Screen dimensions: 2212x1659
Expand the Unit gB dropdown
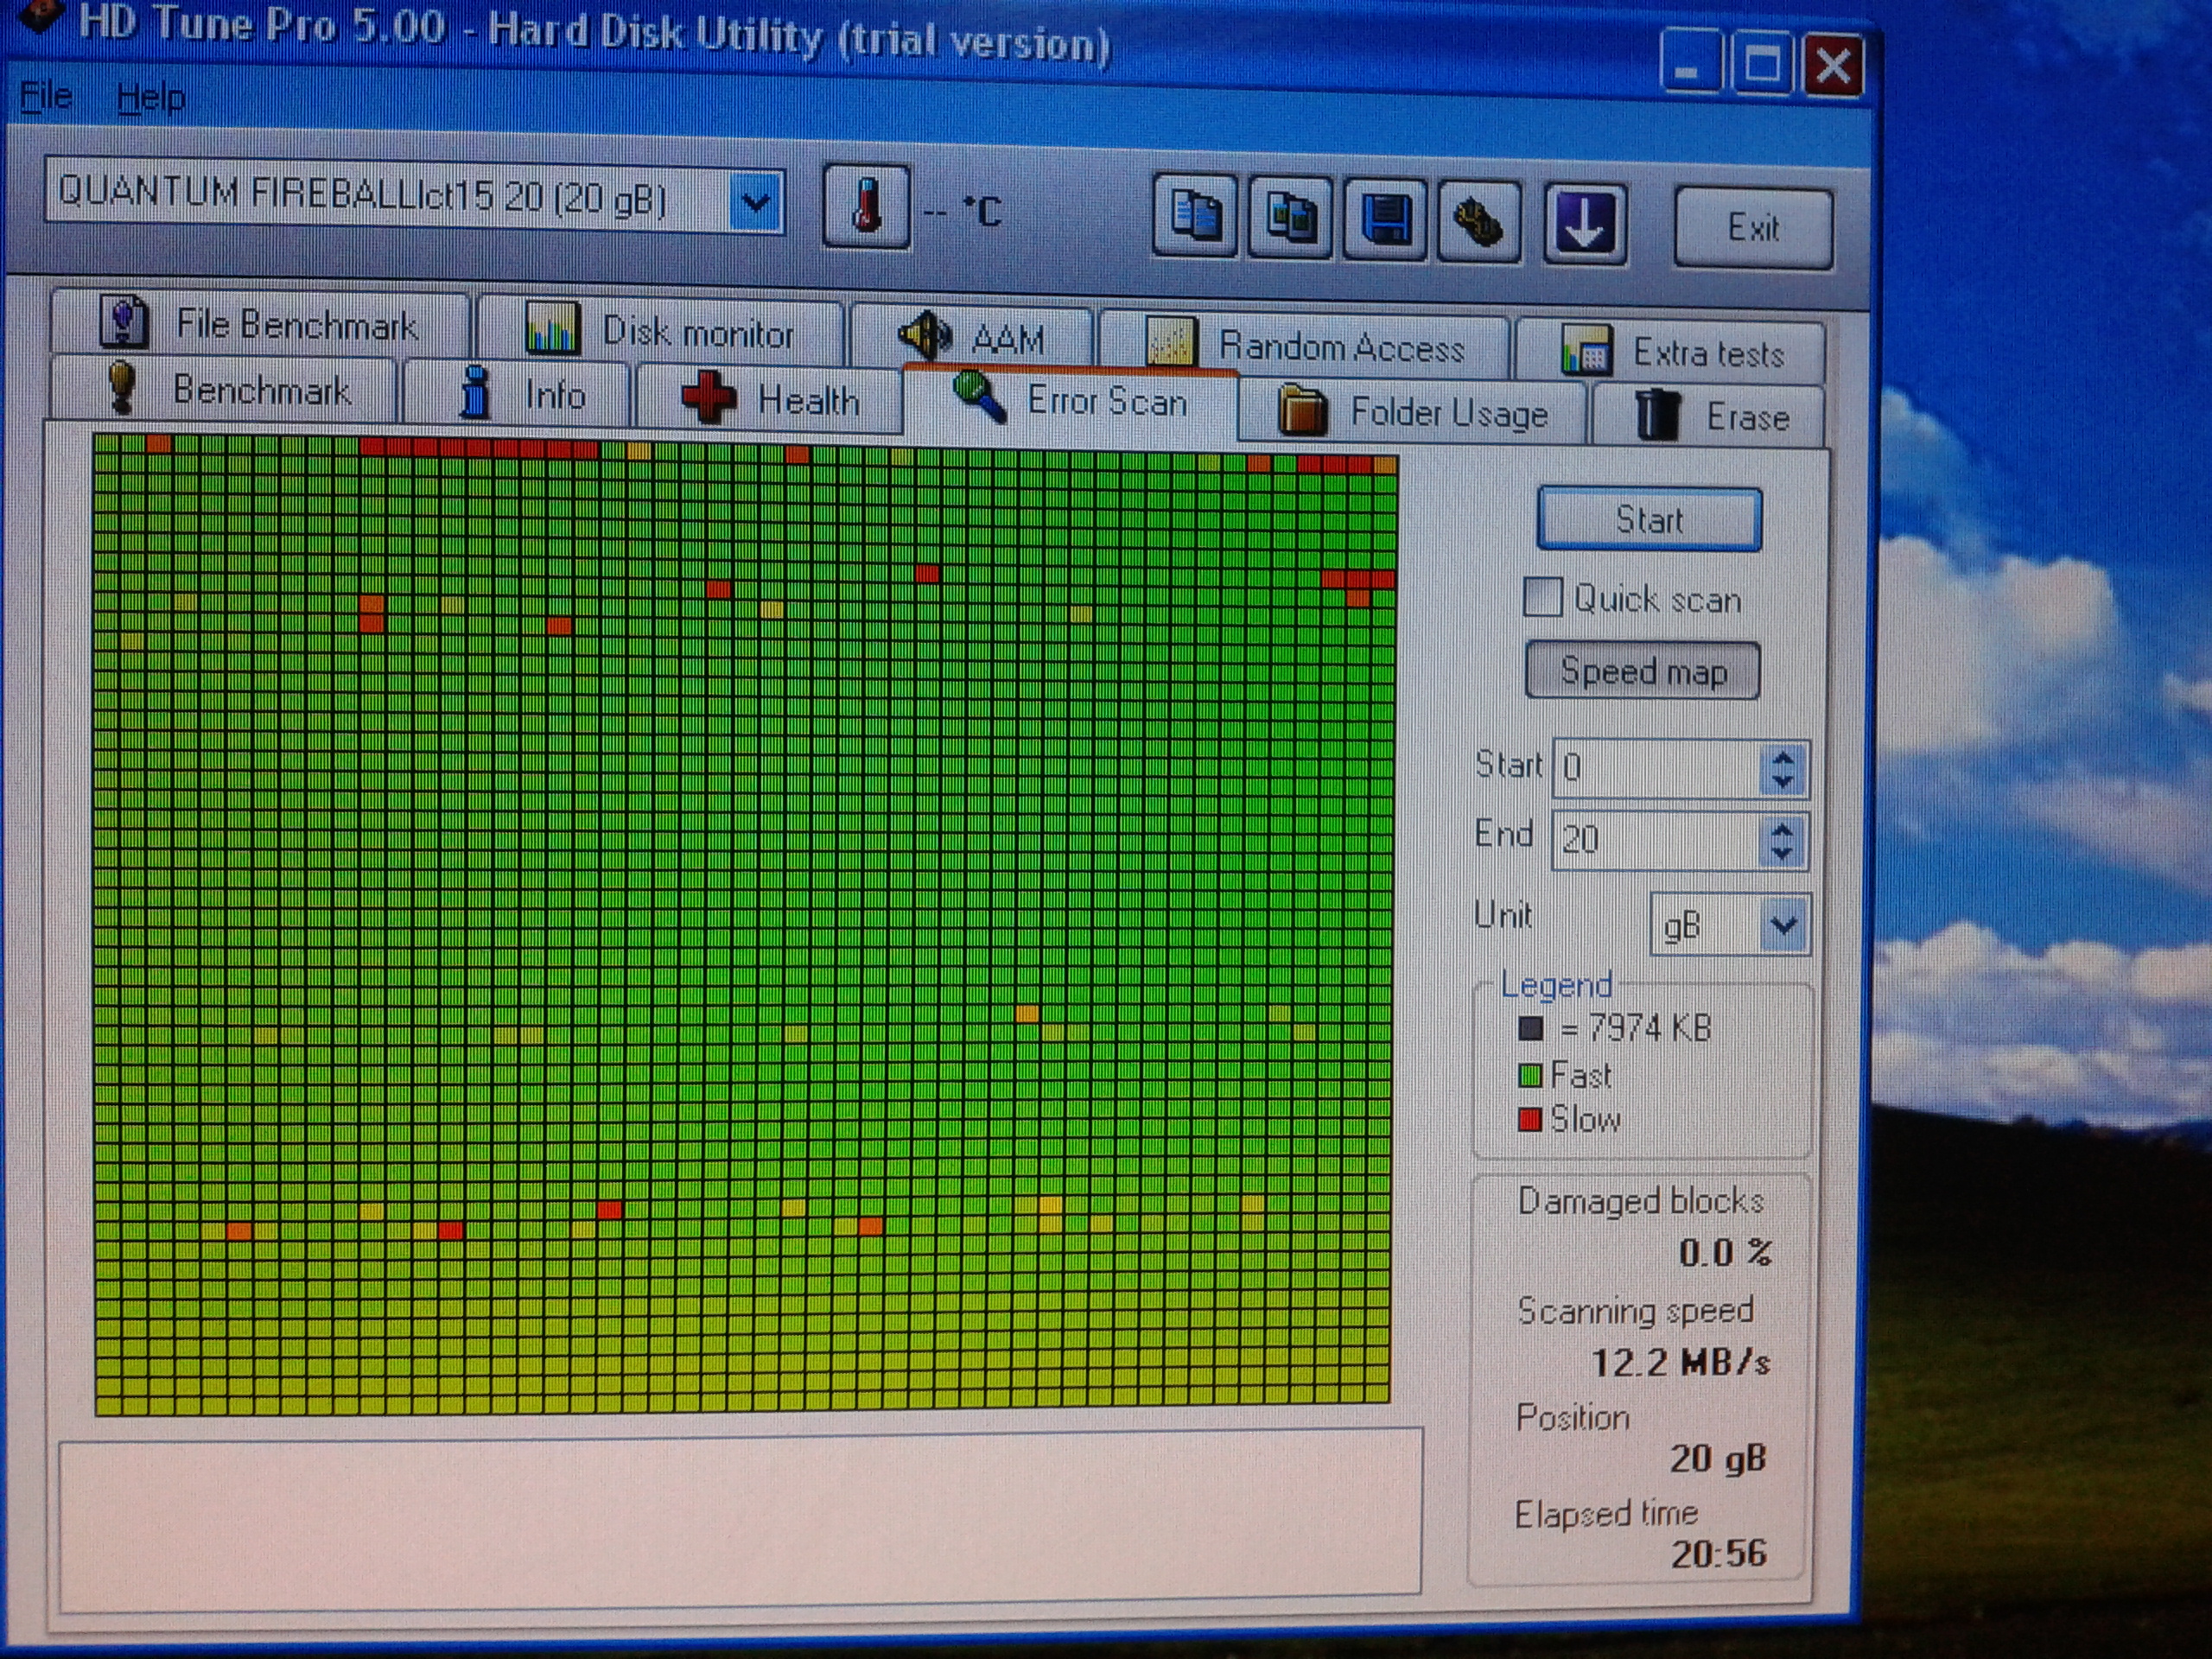(x=1785, y=924)
